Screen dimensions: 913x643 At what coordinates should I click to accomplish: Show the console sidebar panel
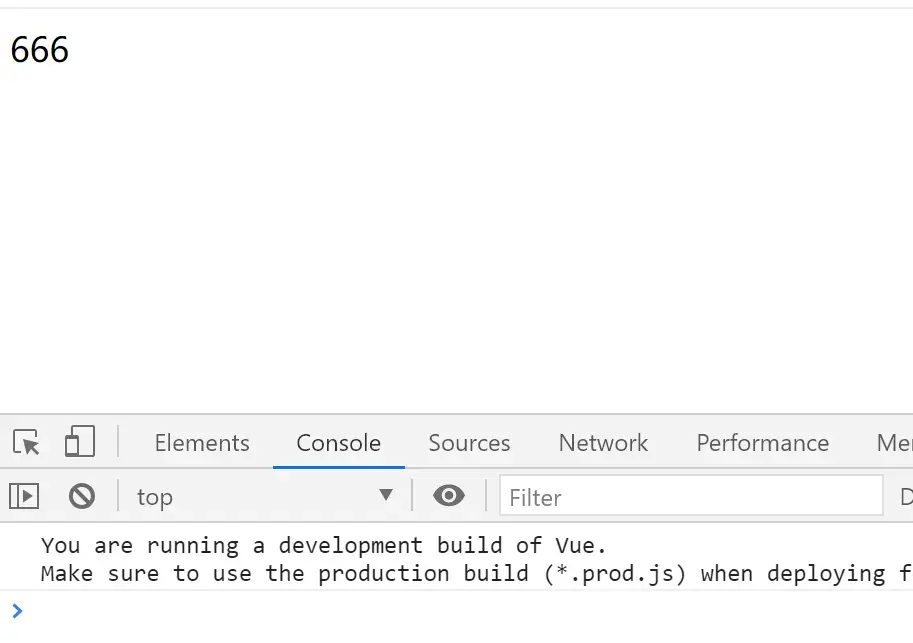[x=24, y=496]
